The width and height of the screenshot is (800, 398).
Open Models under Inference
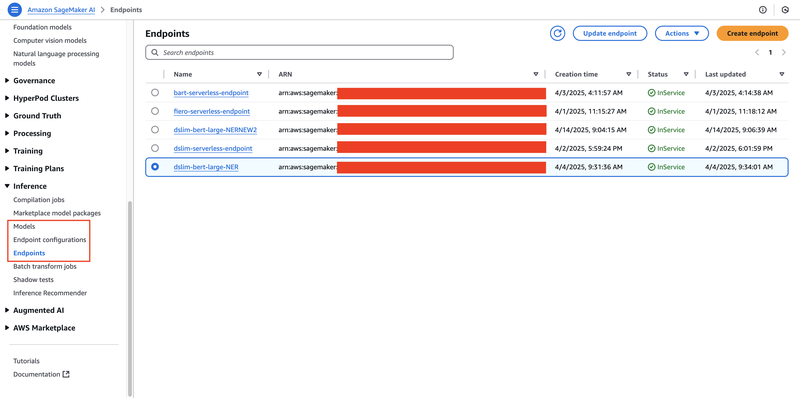24,226
